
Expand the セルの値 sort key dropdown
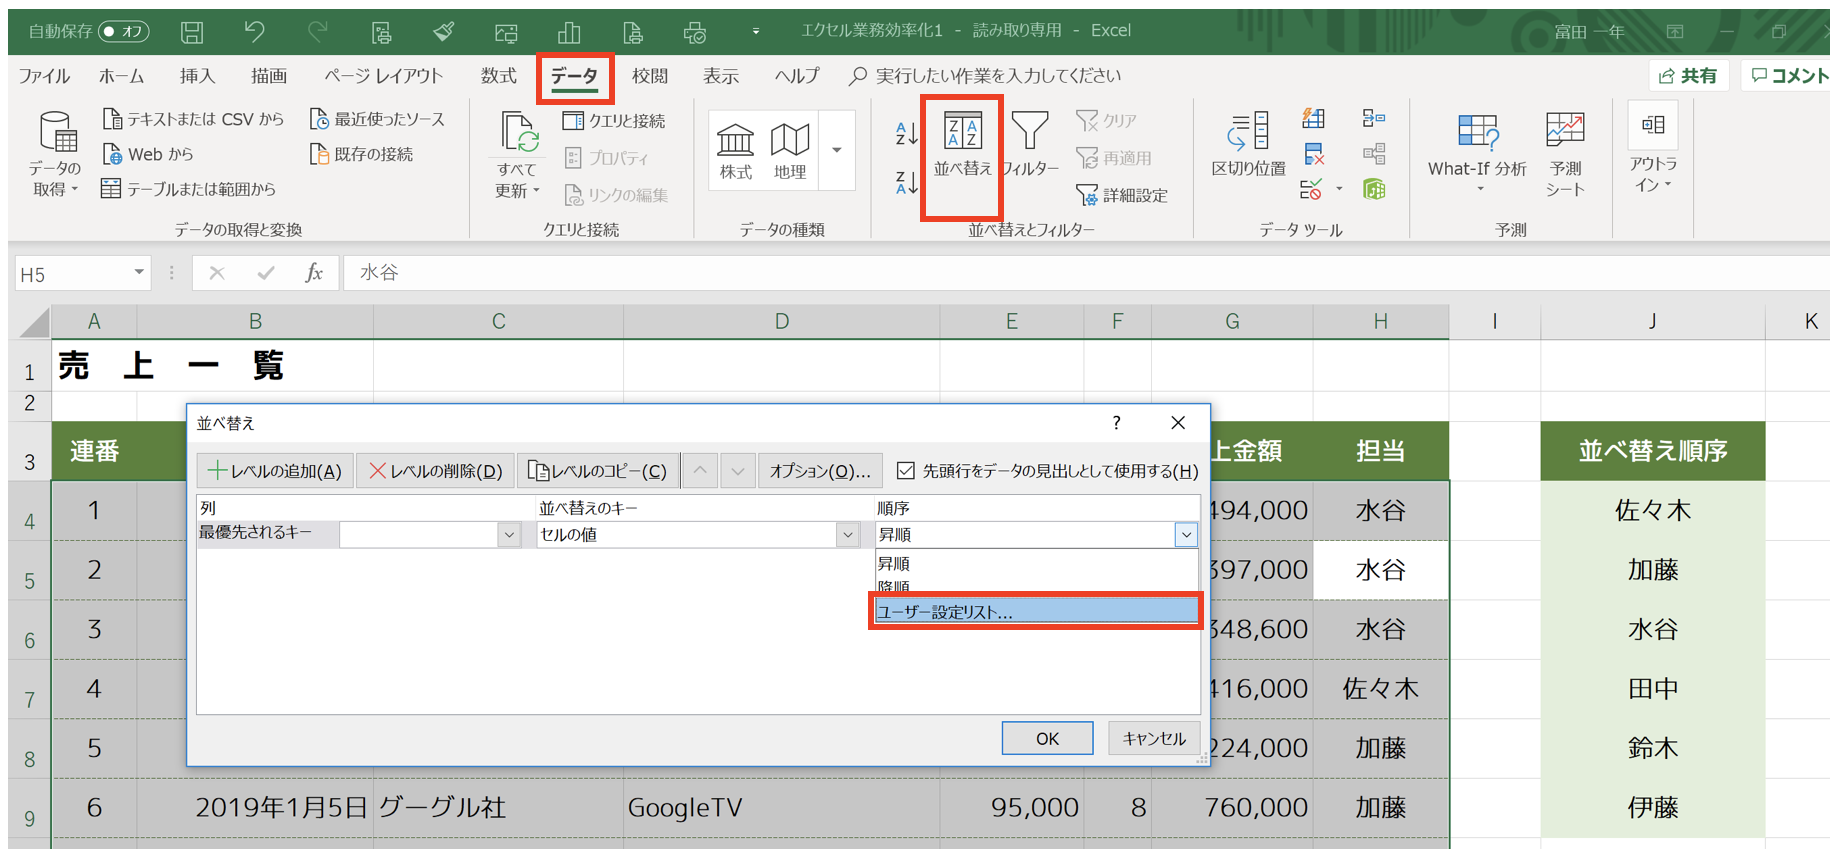848,535
